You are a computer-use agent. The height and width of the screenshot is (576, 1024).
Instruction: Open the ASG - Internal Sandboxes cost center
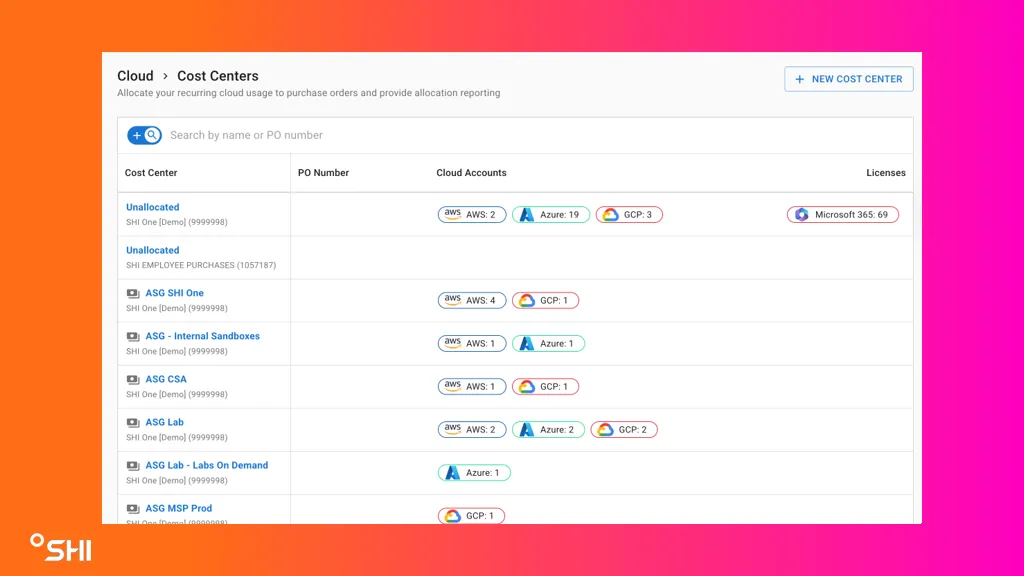click(202, 336)
